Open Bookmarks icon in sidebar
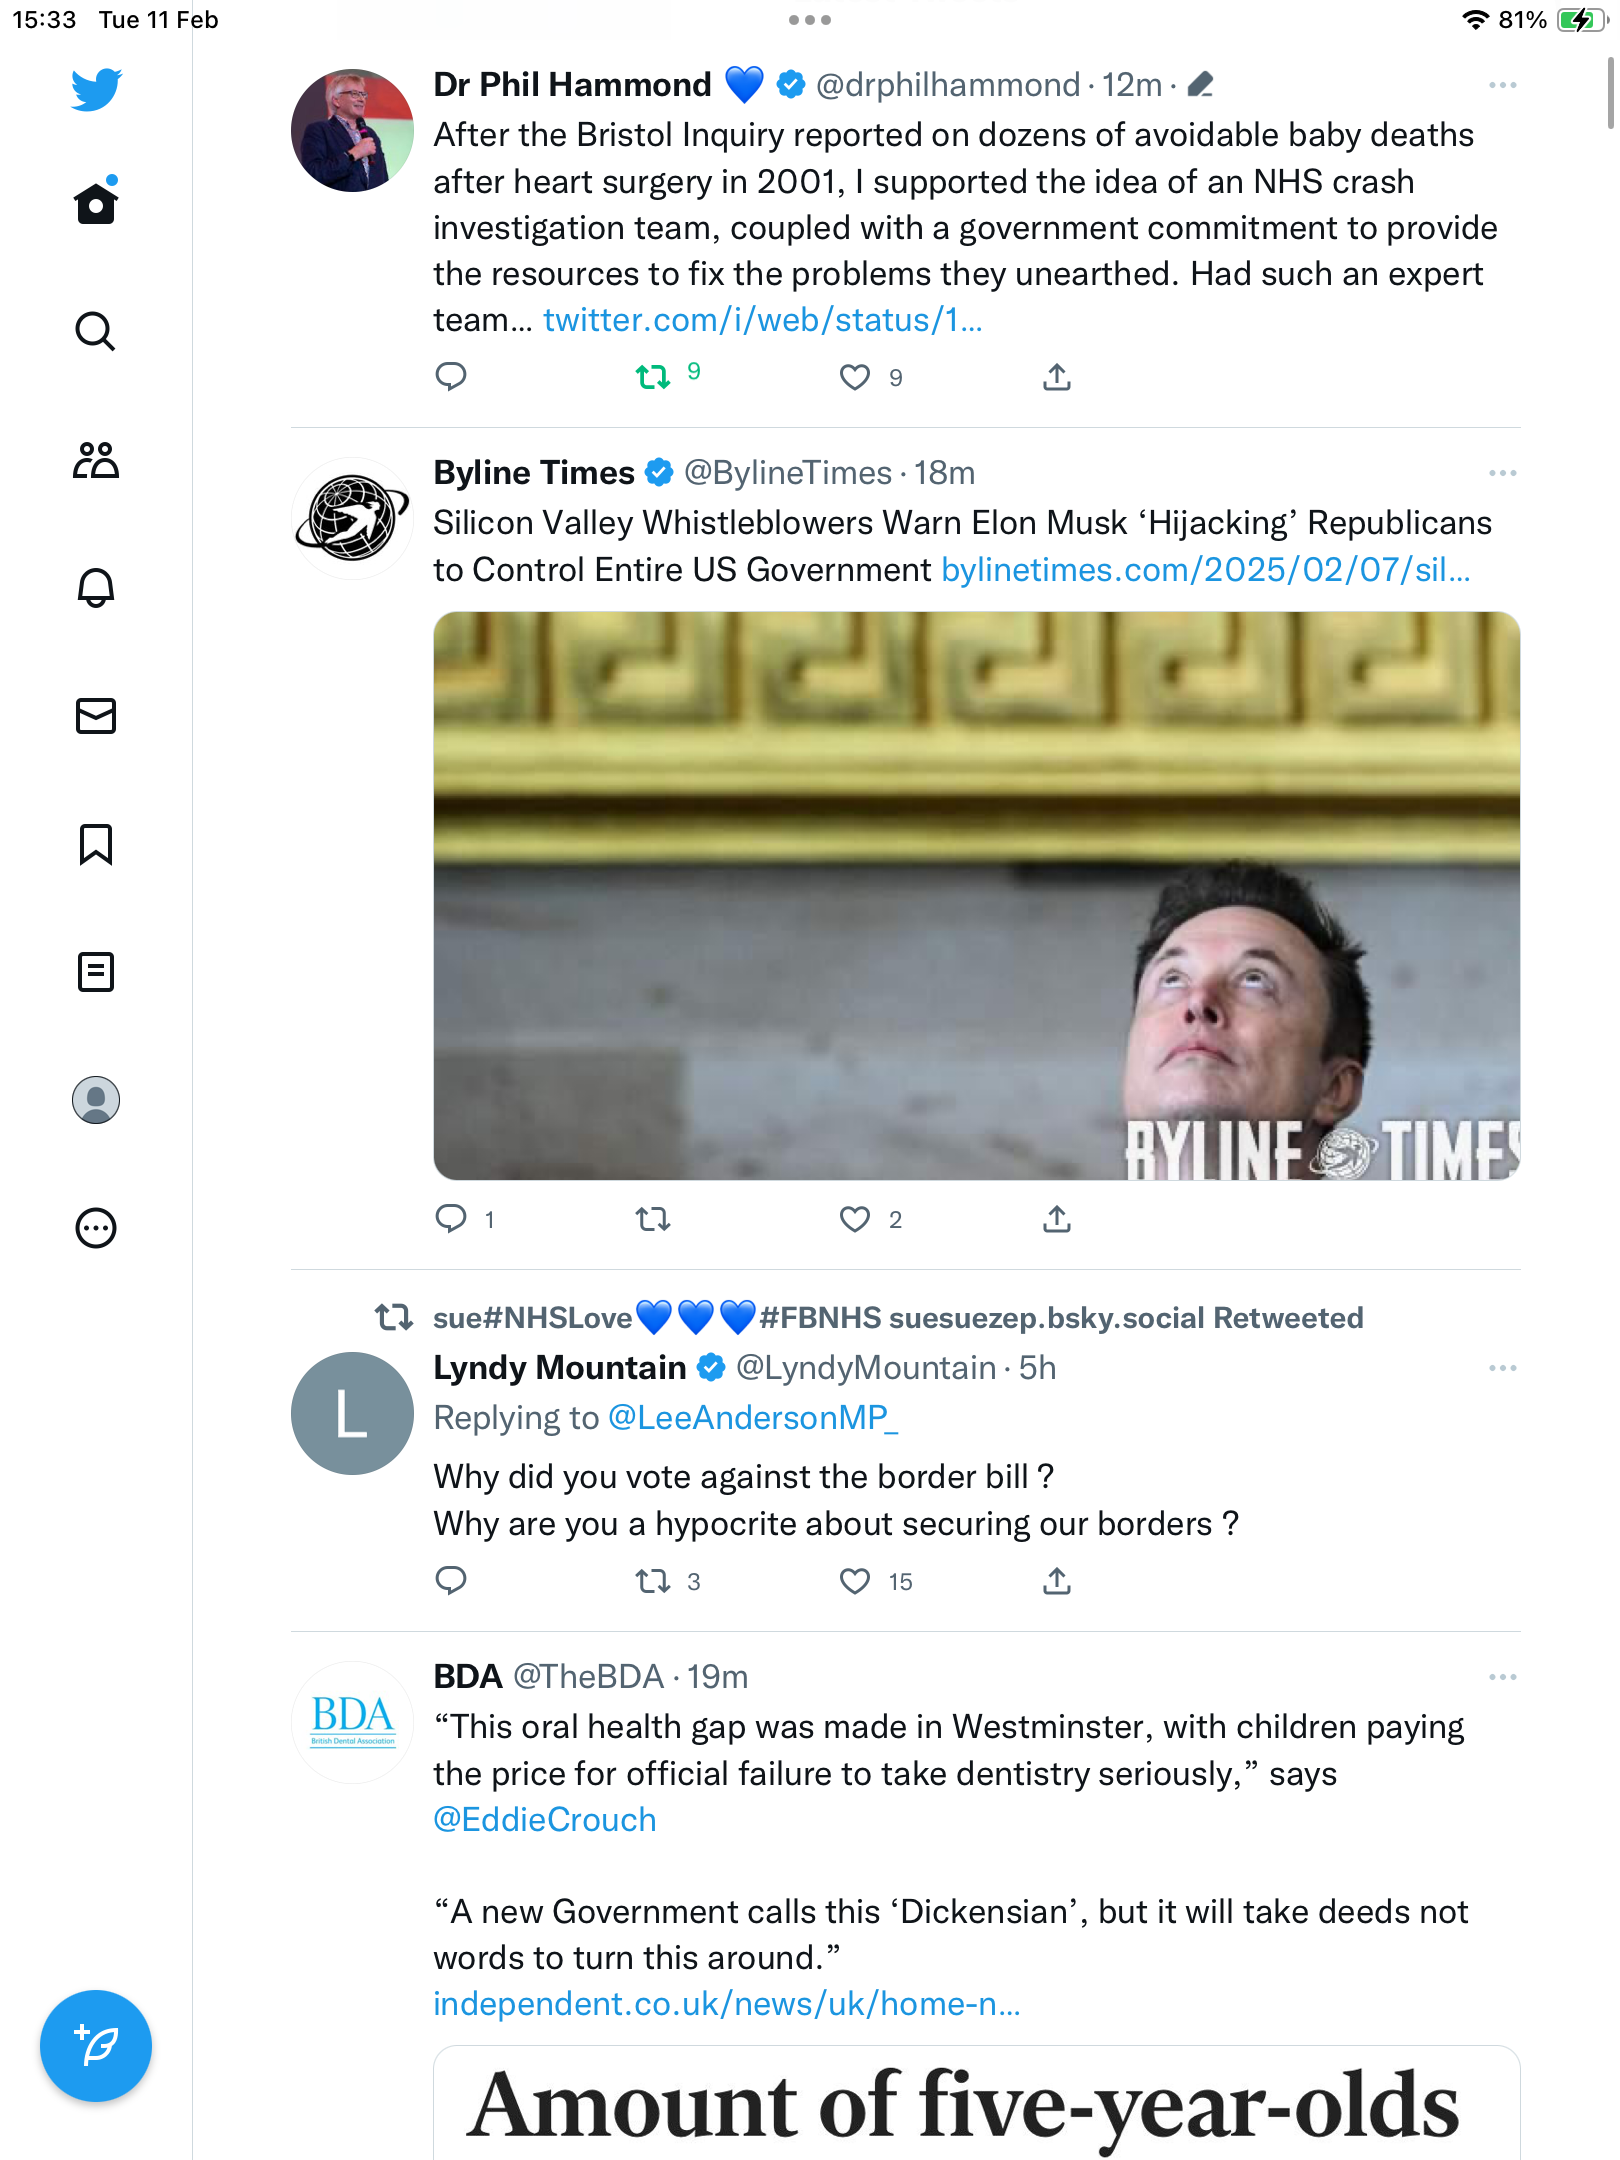This screenshot has width=1620, height=2160. pos(96,844)
